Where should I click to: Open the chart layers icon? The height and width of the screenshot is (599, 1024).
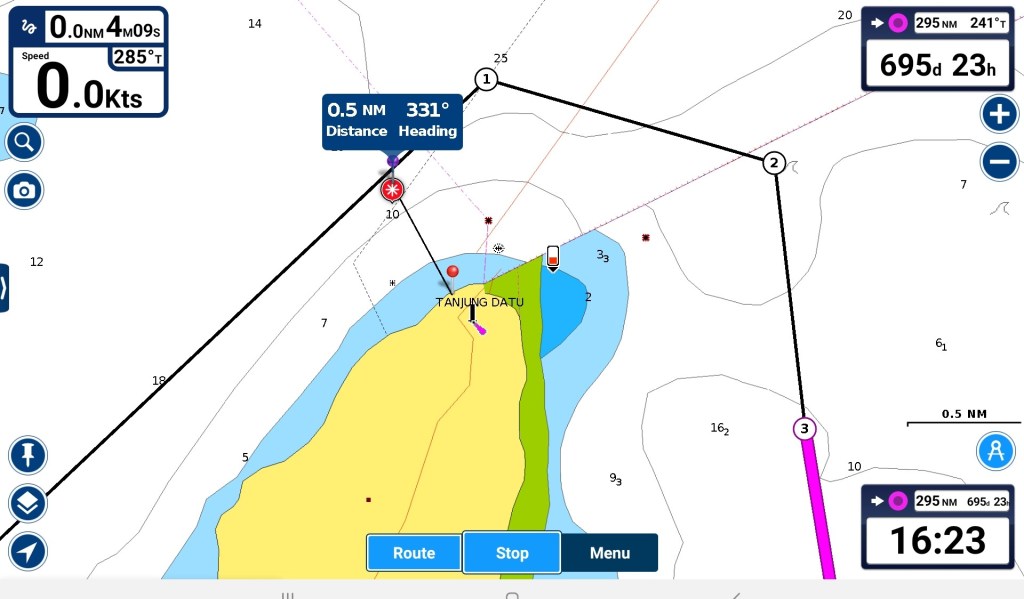pos(27,503)
